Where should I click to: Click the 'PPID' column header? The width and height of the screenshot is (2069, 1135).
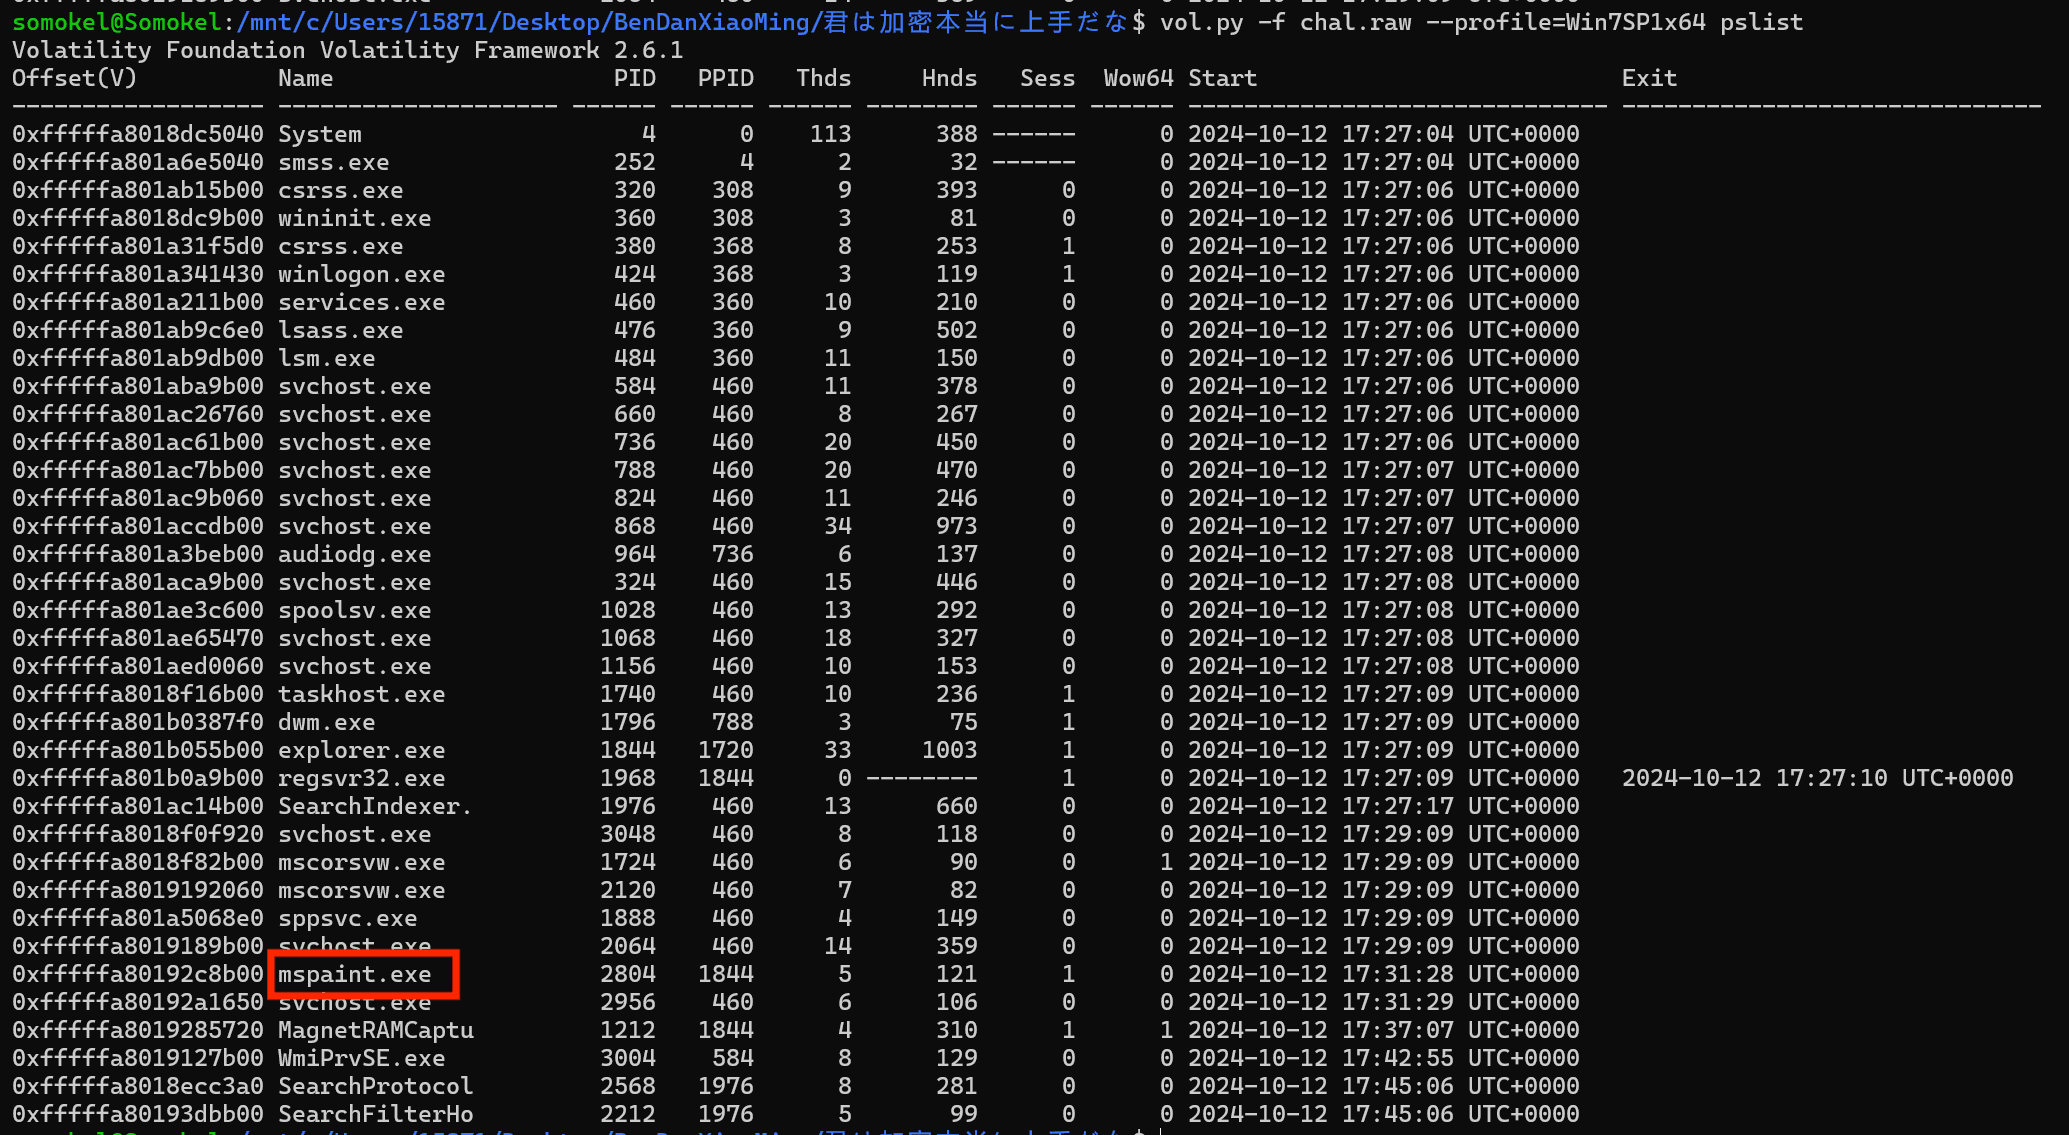point(726,78)
